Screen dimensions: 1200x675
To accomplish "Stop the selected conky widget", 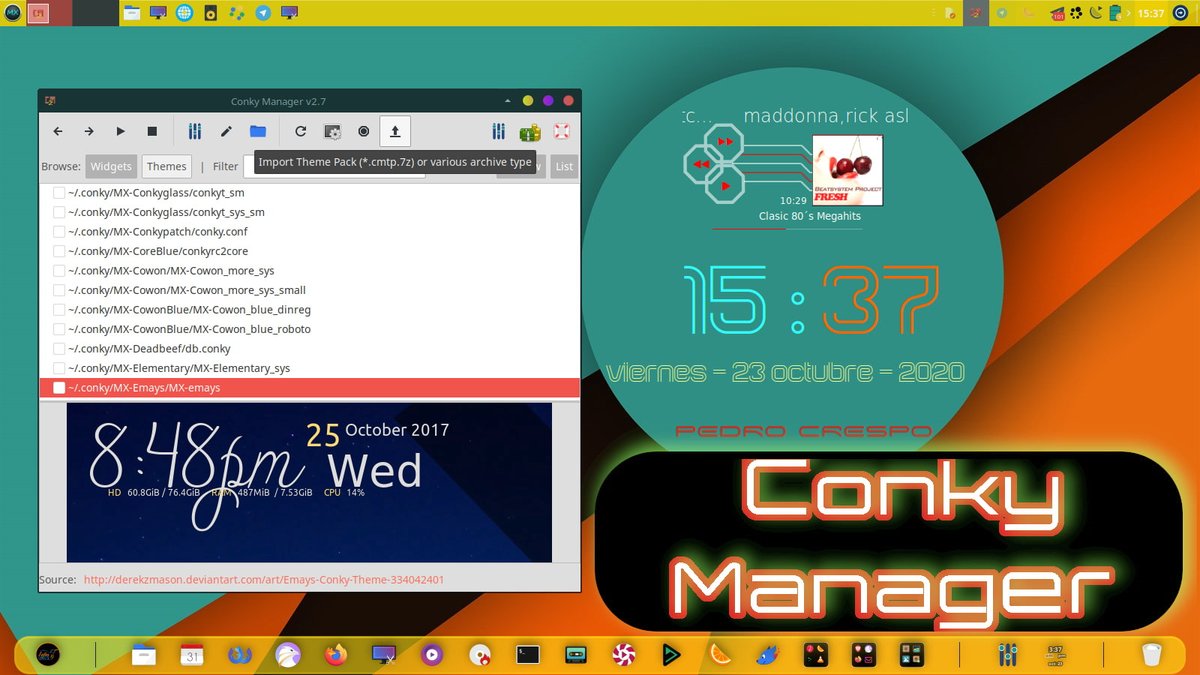I will pyautogui.click(x=152, y=131).
